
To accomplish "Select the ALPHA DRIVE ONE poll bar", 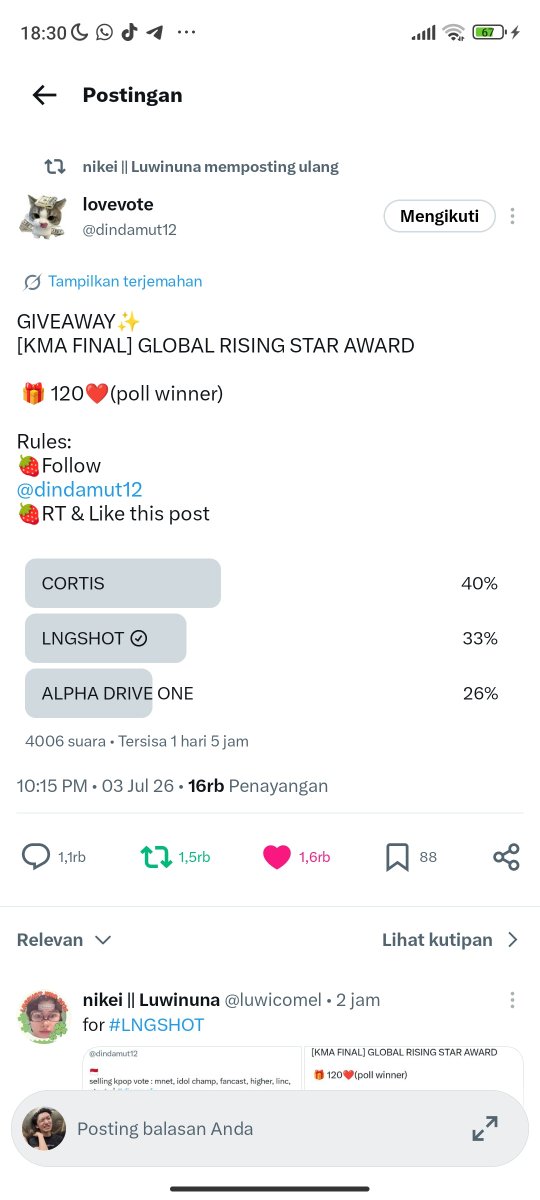I will (261, 693).
